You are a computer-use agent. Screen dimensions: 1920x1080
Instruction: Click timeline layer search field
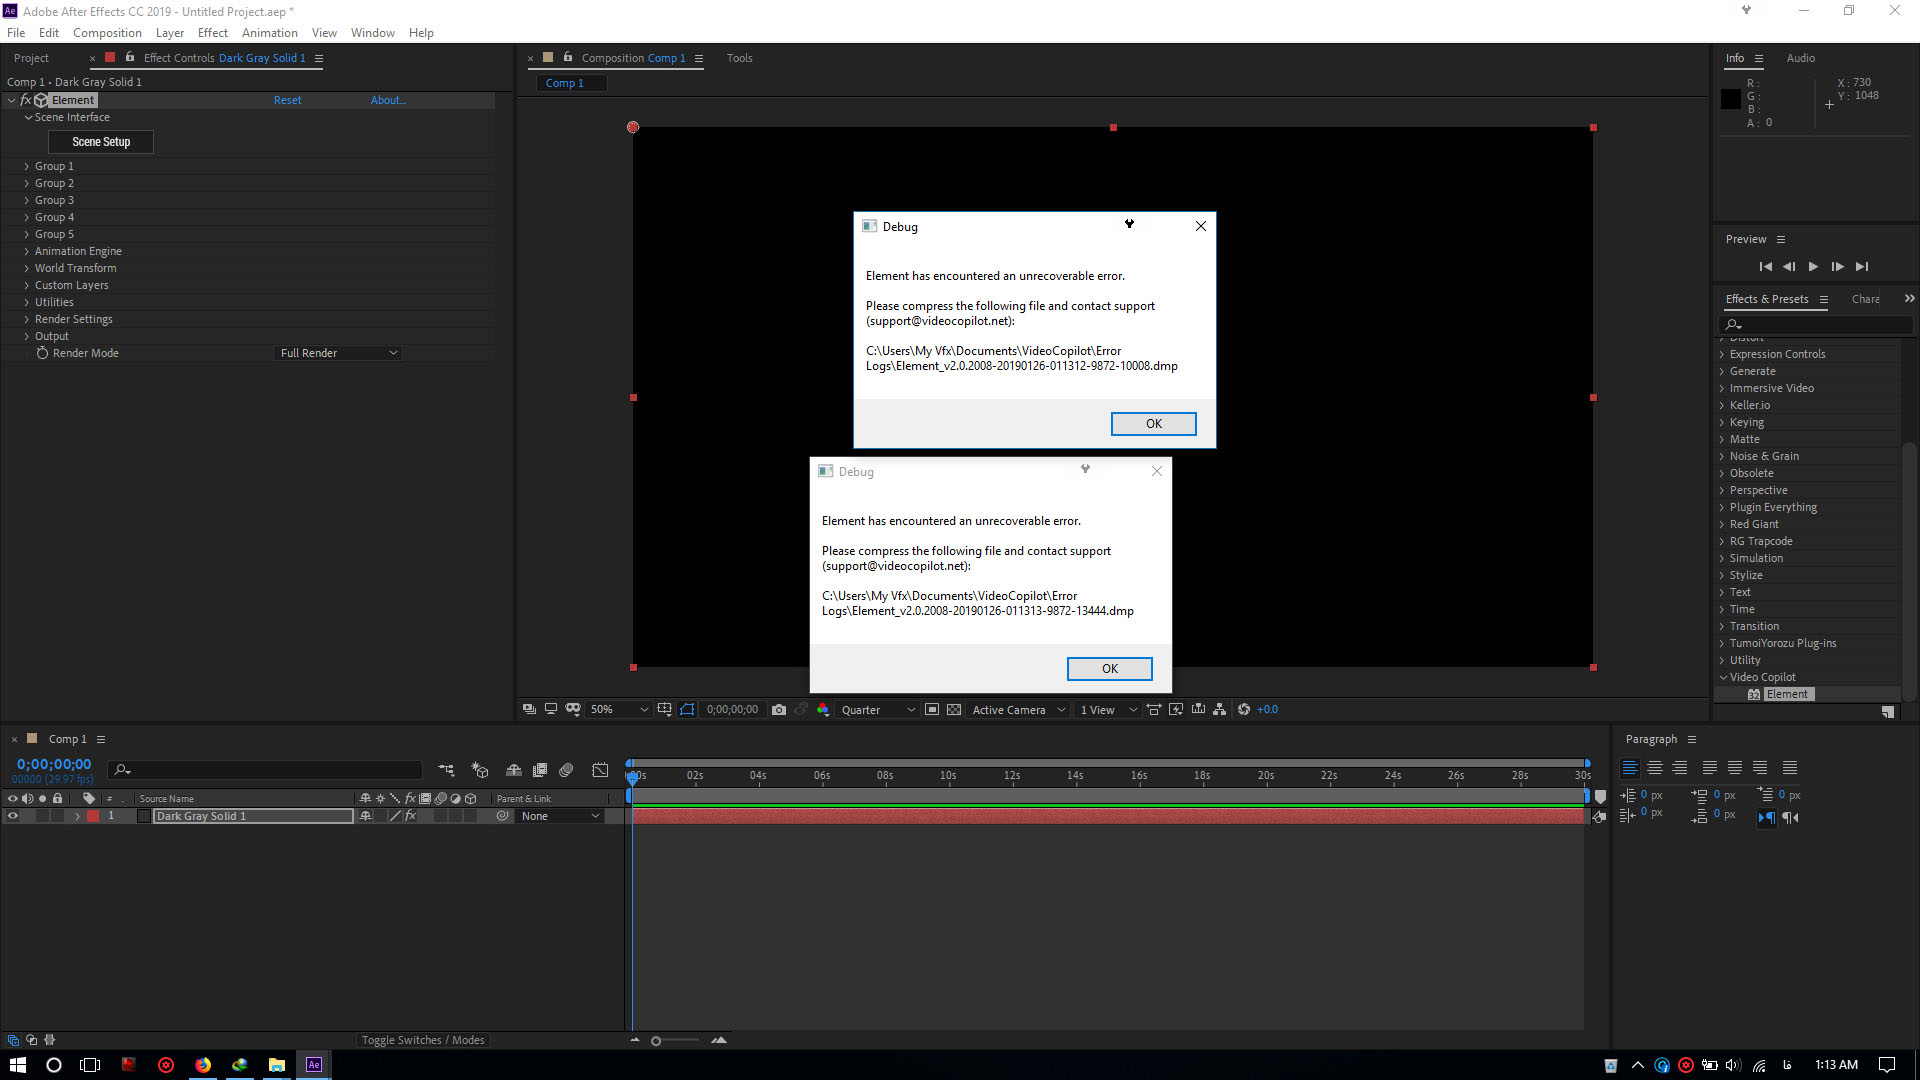click(266, 770)
